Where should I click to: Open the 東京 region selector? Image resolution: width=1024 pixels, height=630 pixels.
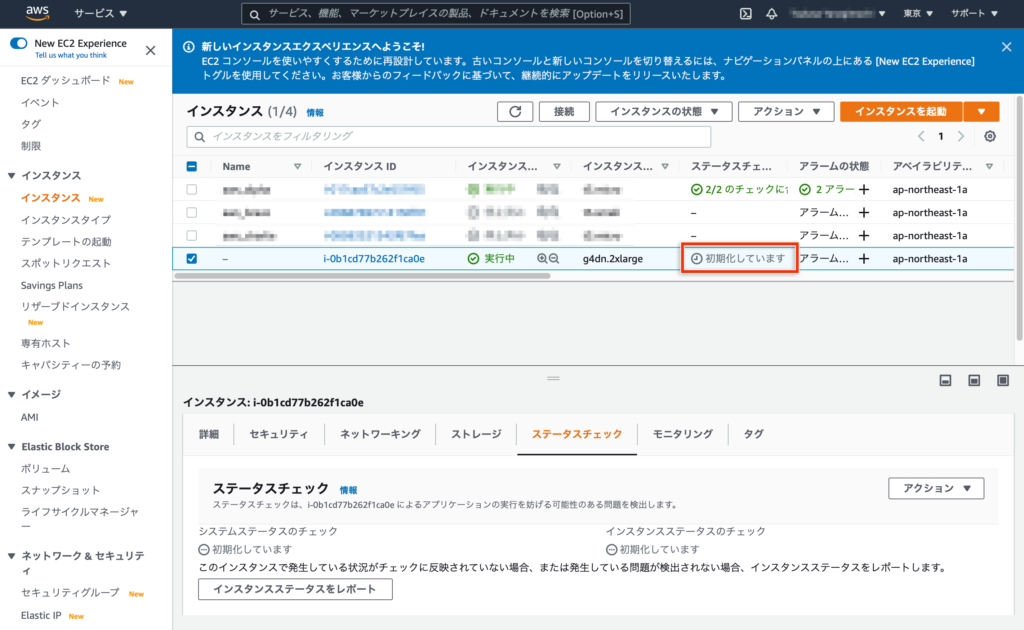tap(918, 13)
